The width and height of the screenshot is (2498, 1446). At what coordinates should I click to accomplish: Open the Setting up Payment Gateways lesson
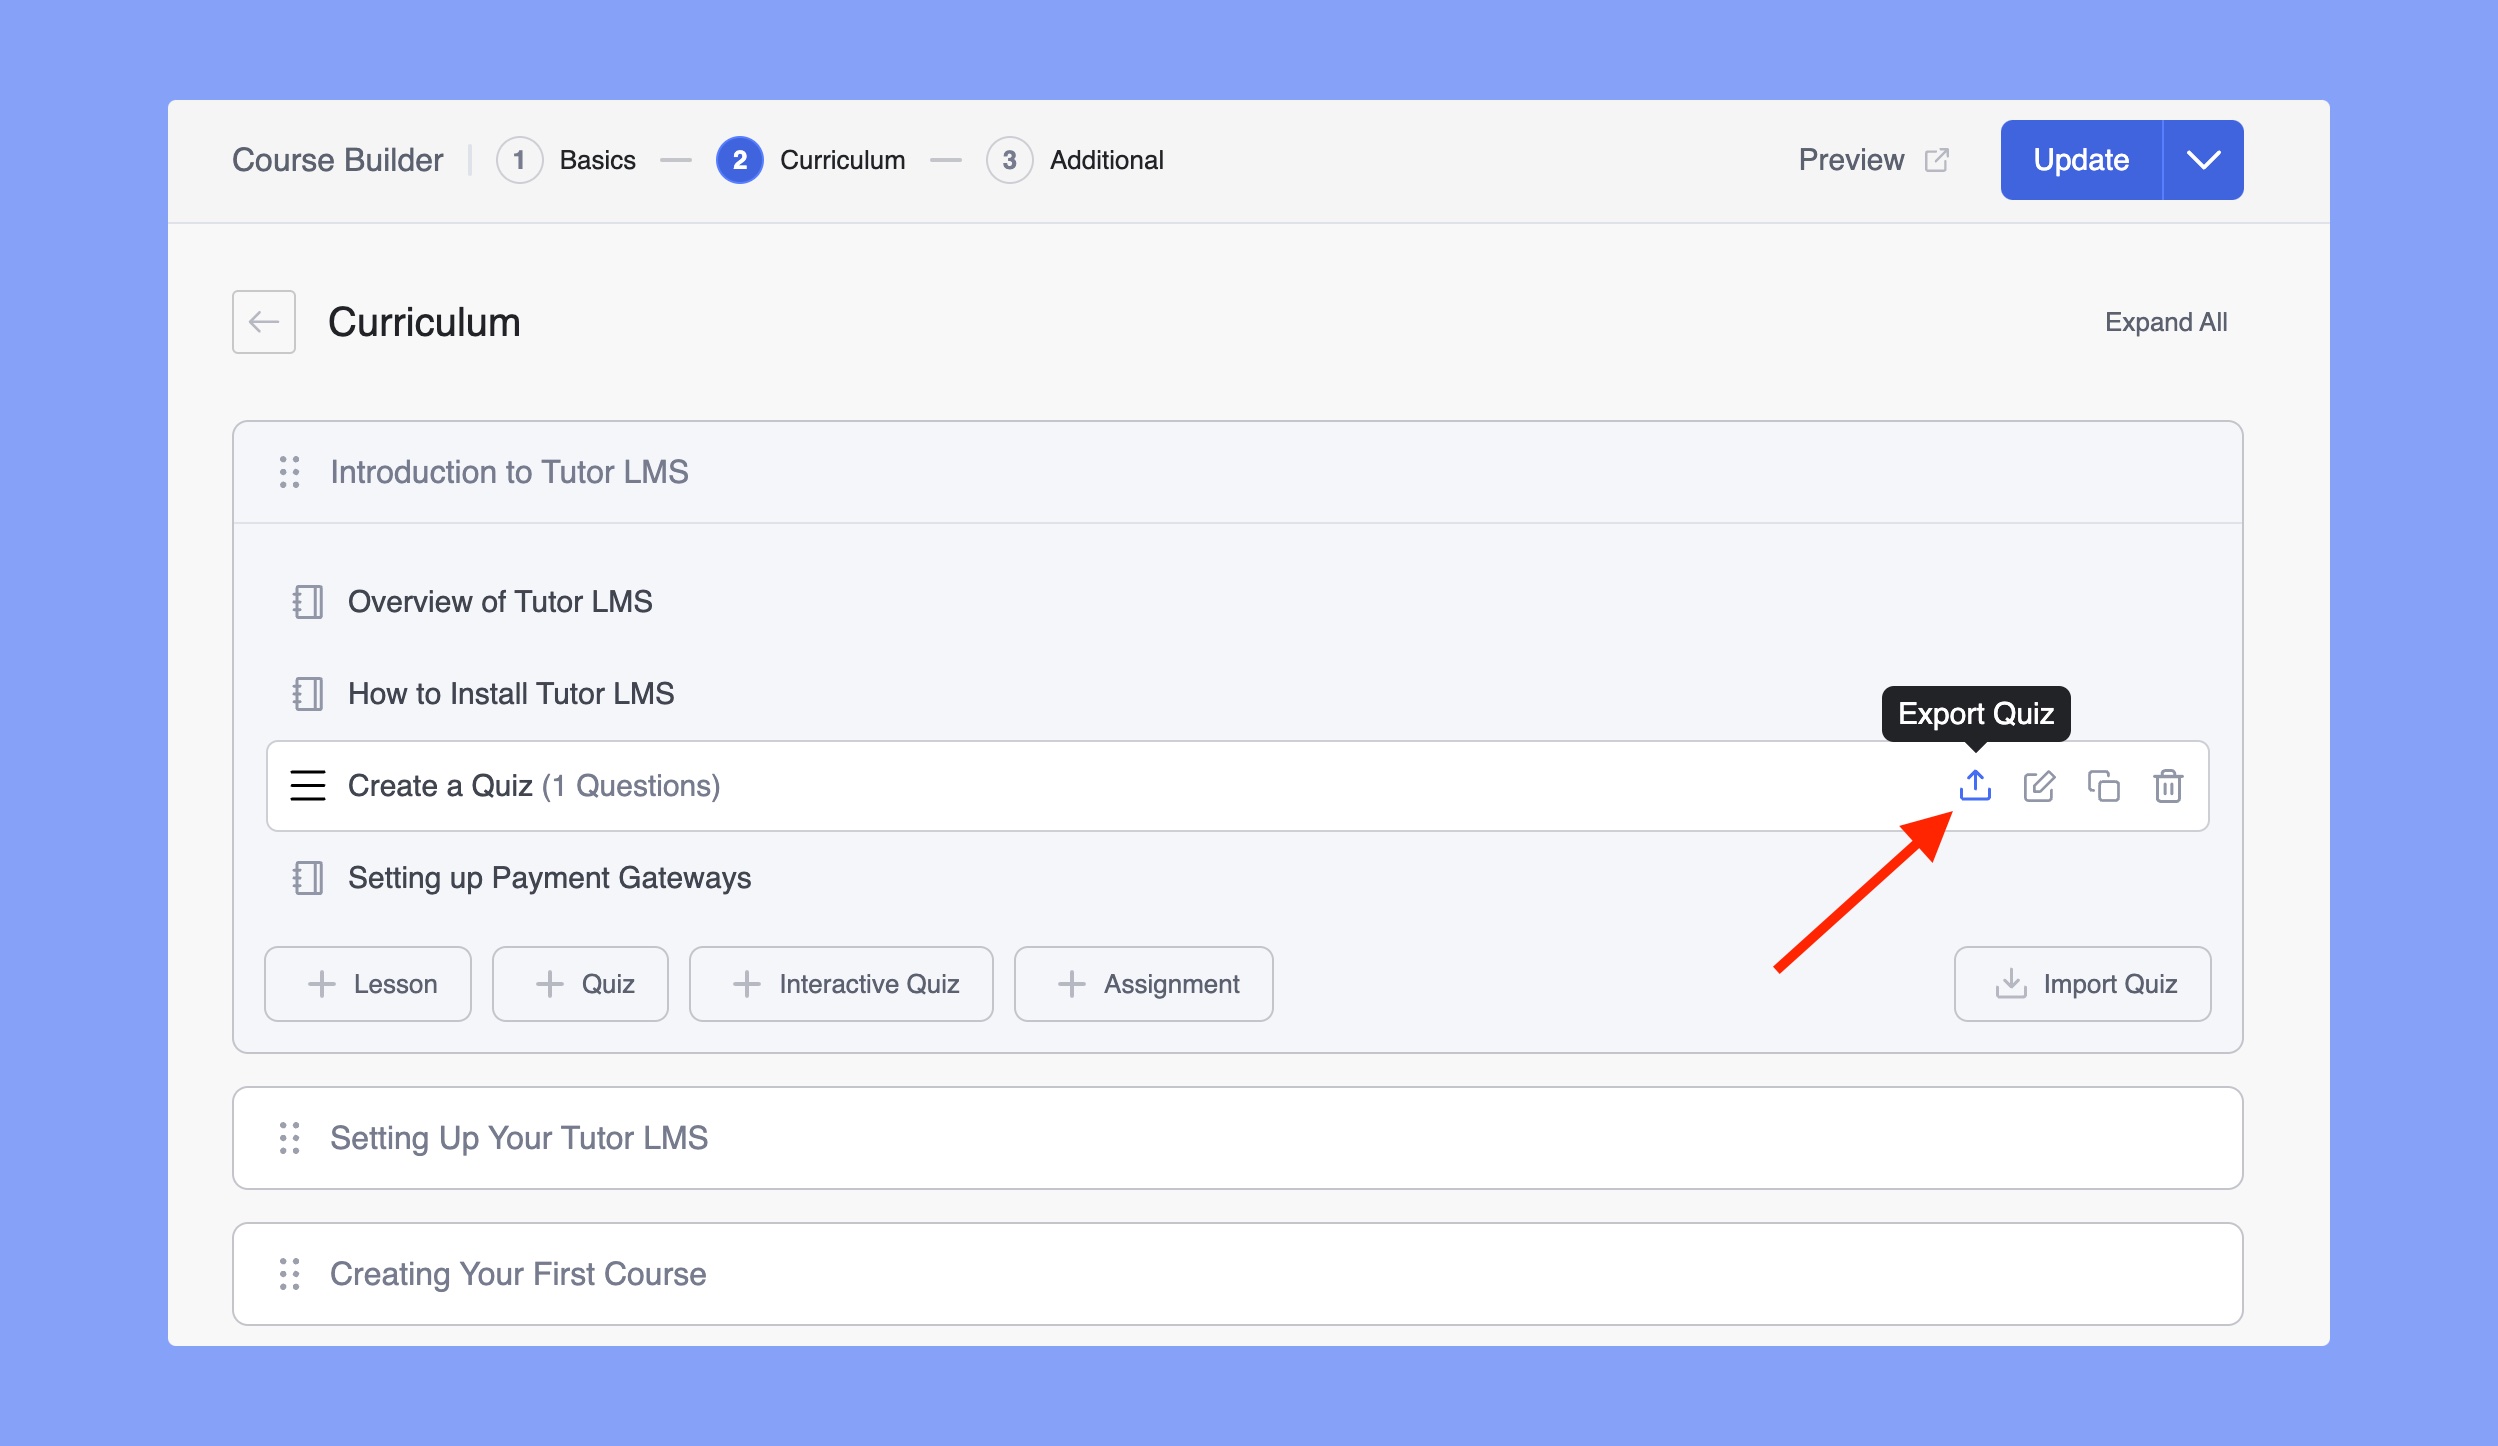click(x=549, y=878)
